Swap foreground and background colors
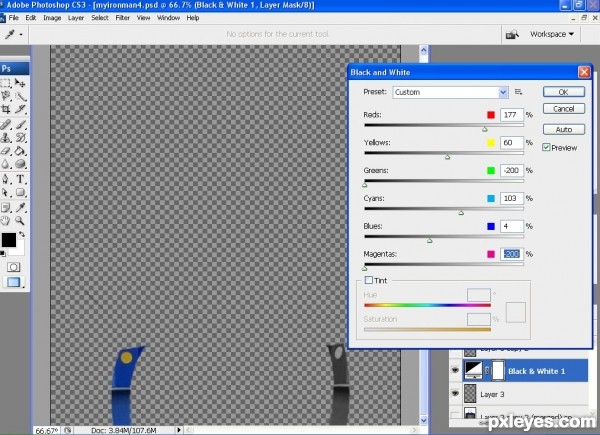The height and width of the screenshot is (435, 600). tap(22, 234)
